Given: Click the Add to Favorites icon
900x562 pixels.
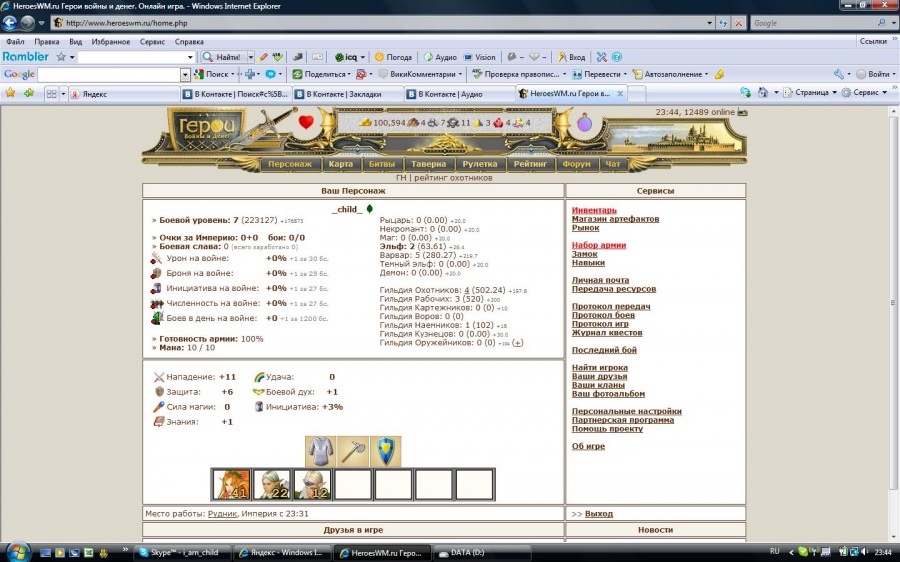Looking at the screenshot, I should point(28,93).
